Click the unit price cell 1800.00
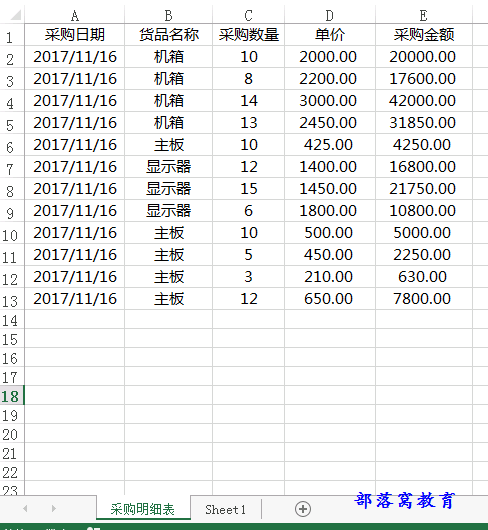This screenshot has height=530, width=488. click(x=330, y=211)
